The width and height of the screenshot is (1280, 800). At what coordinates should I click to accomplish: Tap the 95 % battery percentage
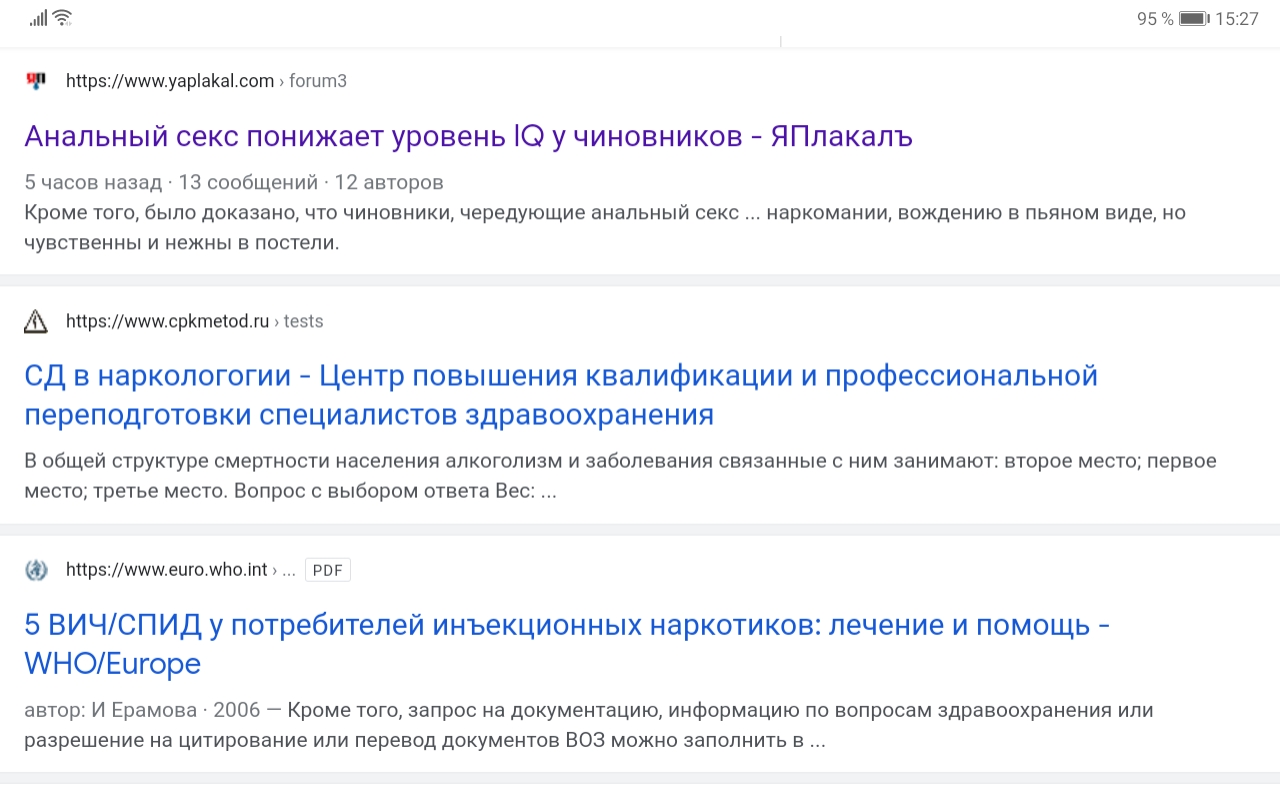click(1155, 19)
